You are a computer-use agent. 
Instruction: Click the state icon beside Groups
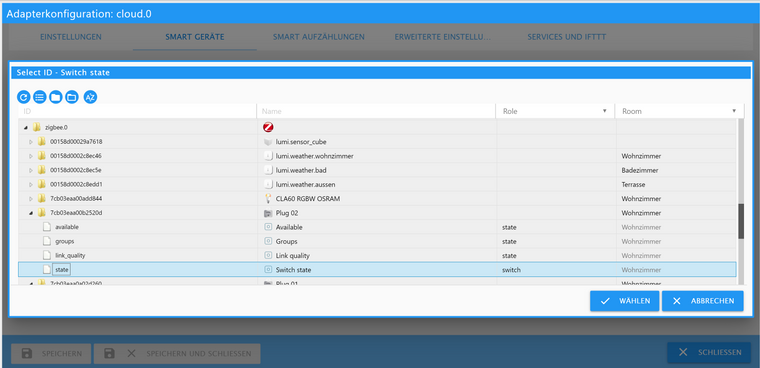[268, 241]
